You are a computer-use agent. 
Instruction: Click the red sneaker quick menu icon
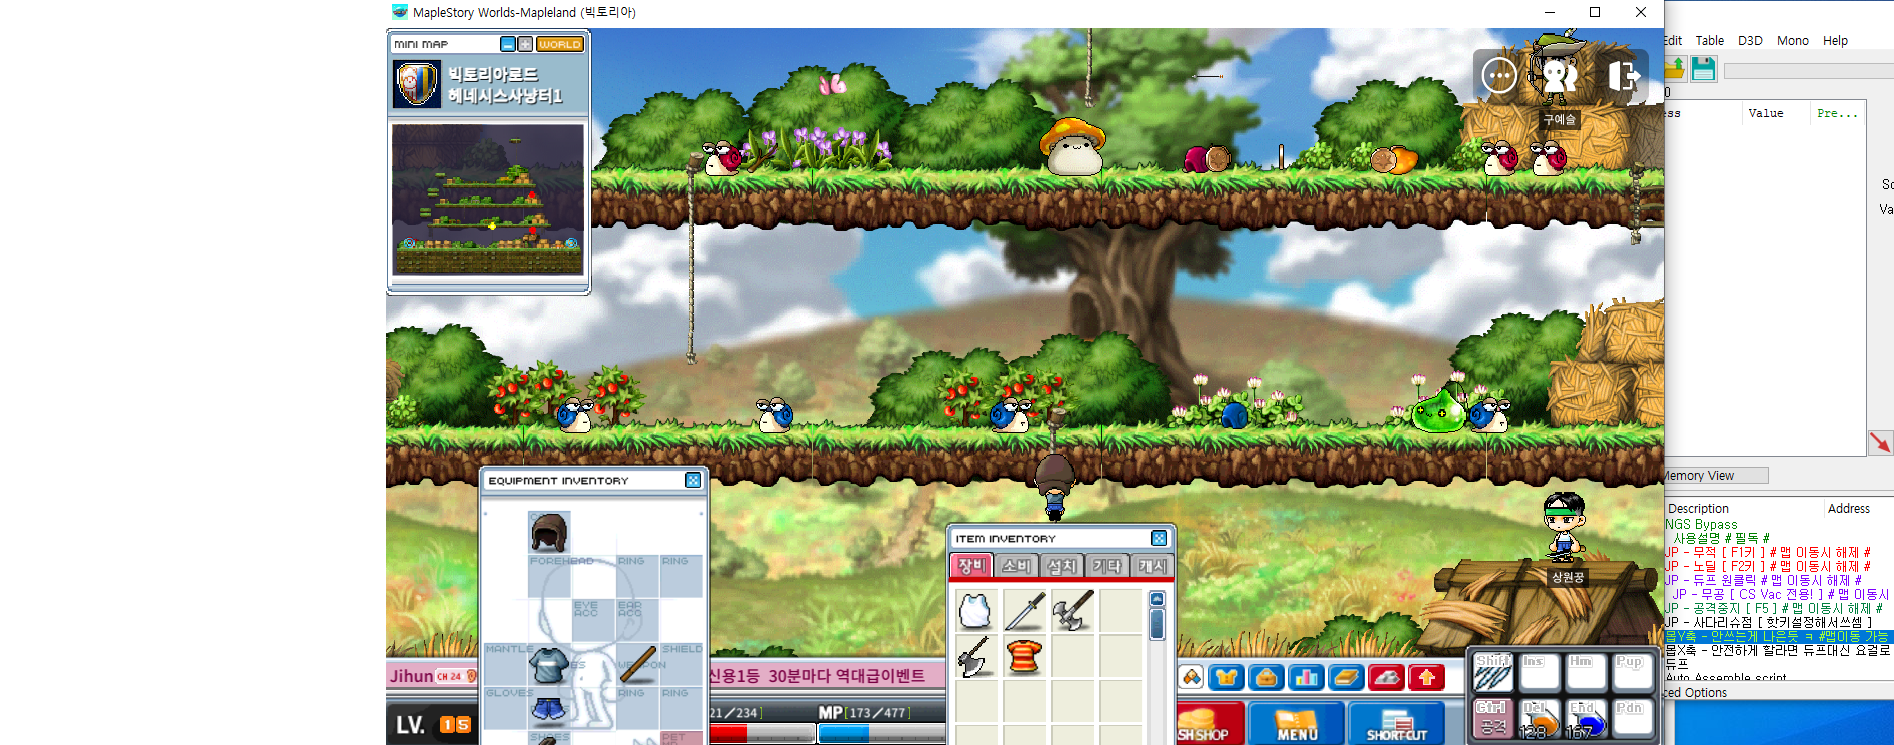1386,677
